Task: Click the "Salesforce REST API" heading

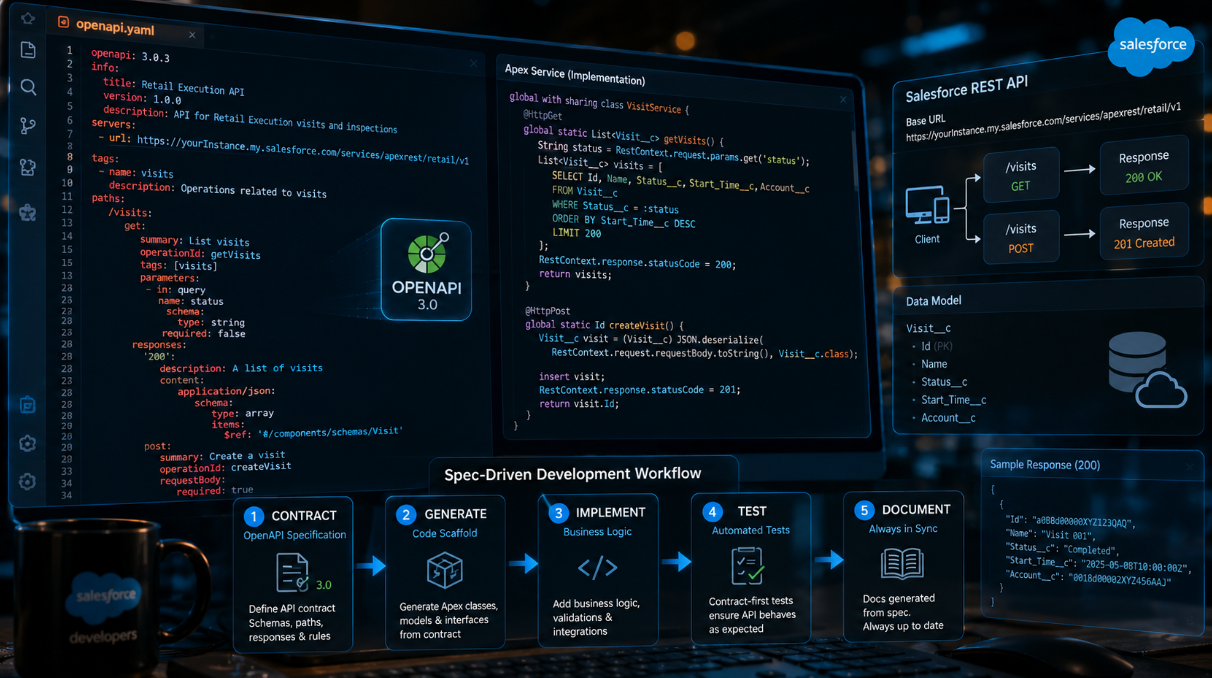Action: (x=966, y=90)
